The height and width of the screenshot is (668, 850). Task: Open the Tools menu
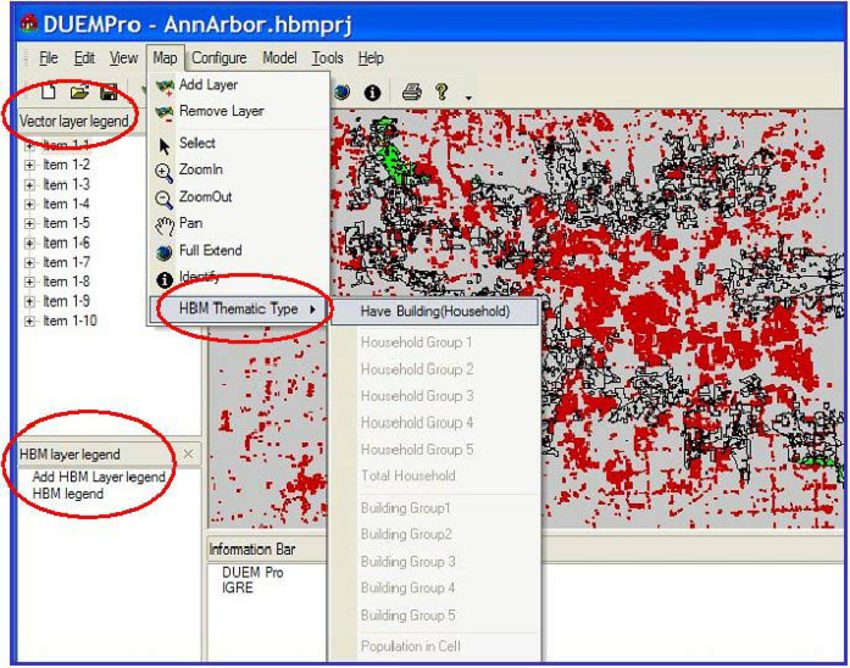(x=327, y=58)
